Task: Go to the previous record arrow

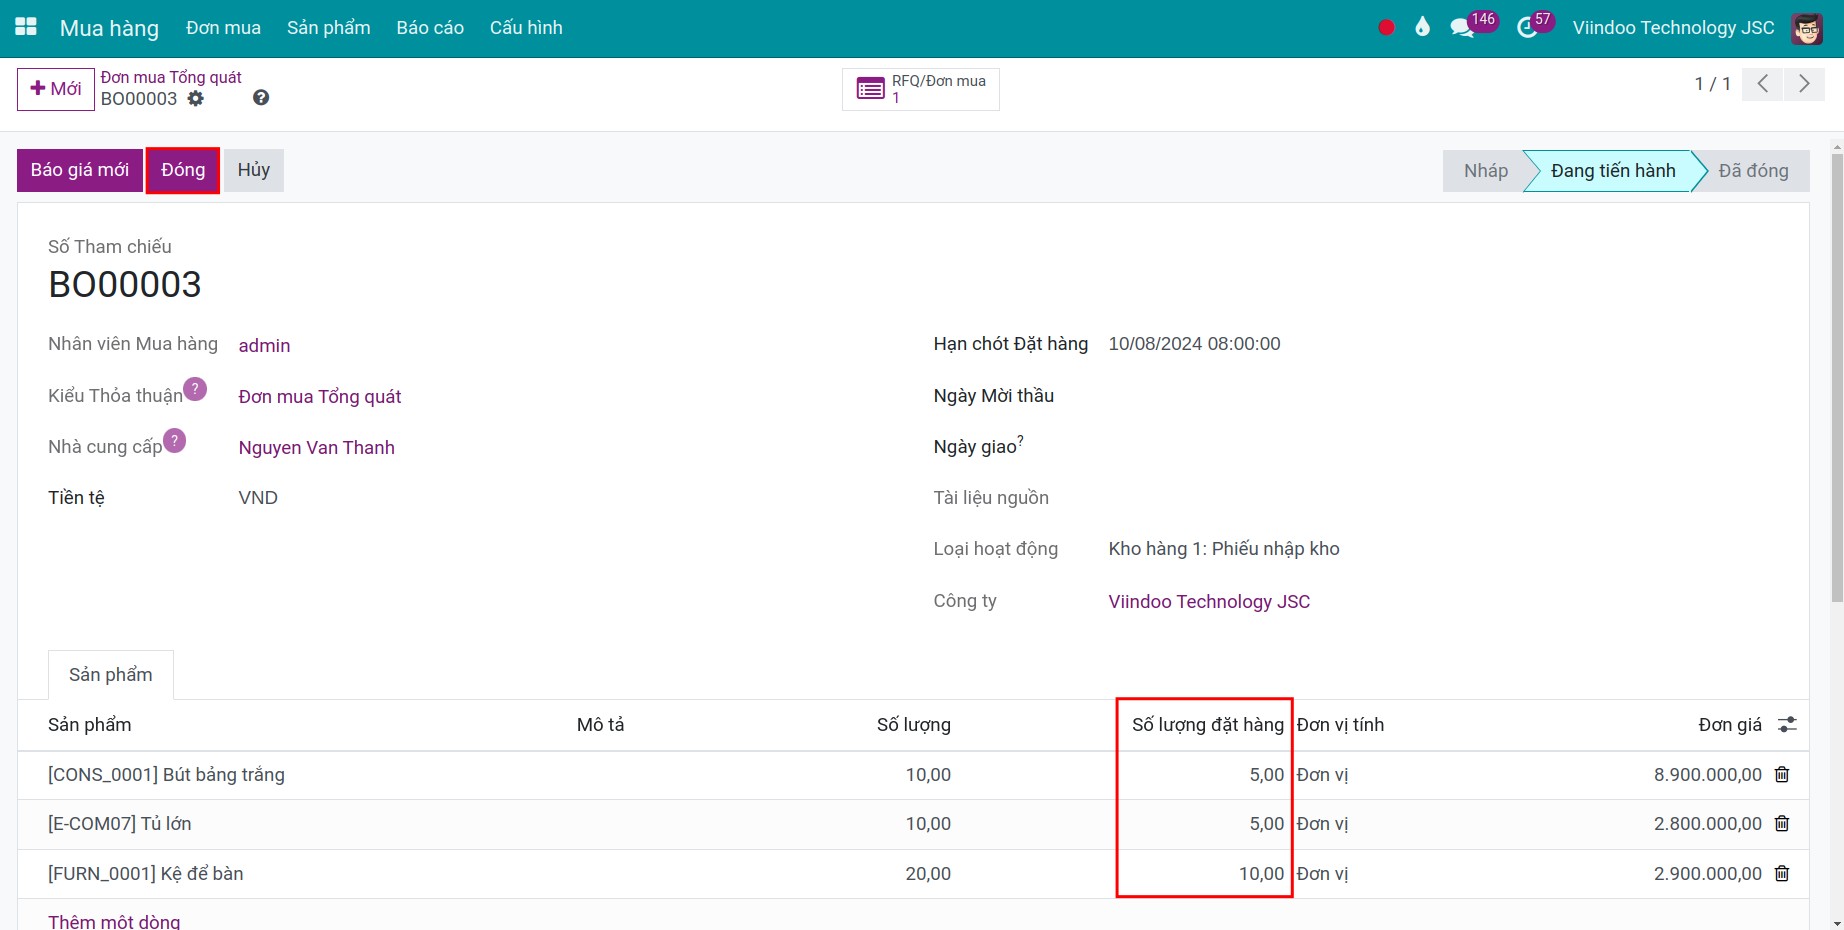Action: (1763, 84)
